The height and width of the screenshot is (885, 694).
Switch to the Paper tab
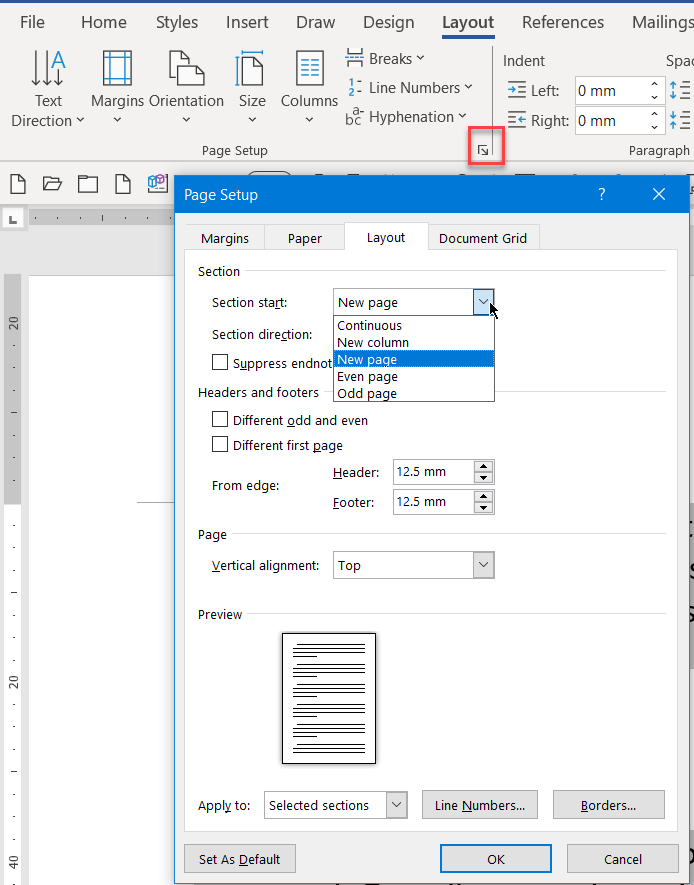305,238
